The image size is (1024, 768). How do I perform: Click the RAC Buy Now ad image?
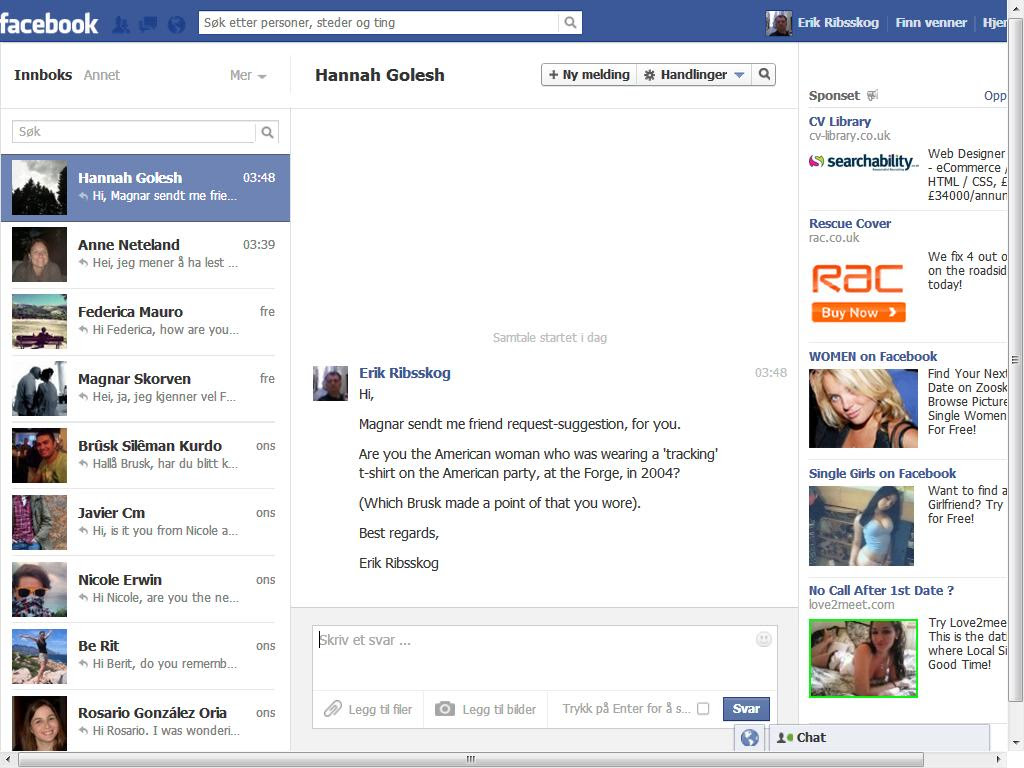pos(858,292)
